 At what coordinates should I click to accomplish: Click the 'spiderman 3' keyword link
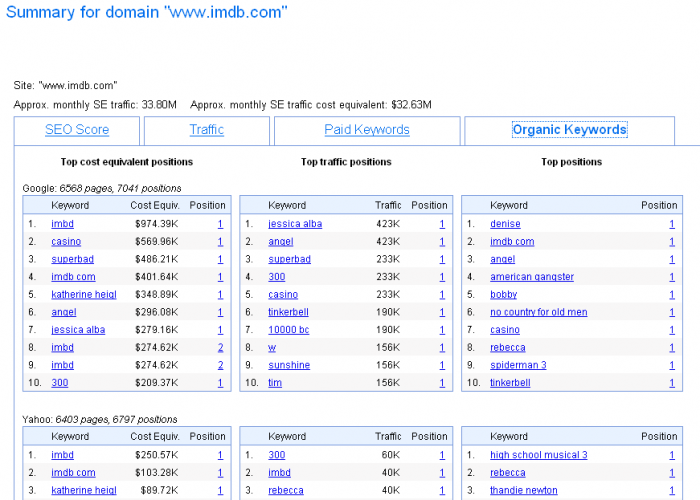tap(518, 365)
